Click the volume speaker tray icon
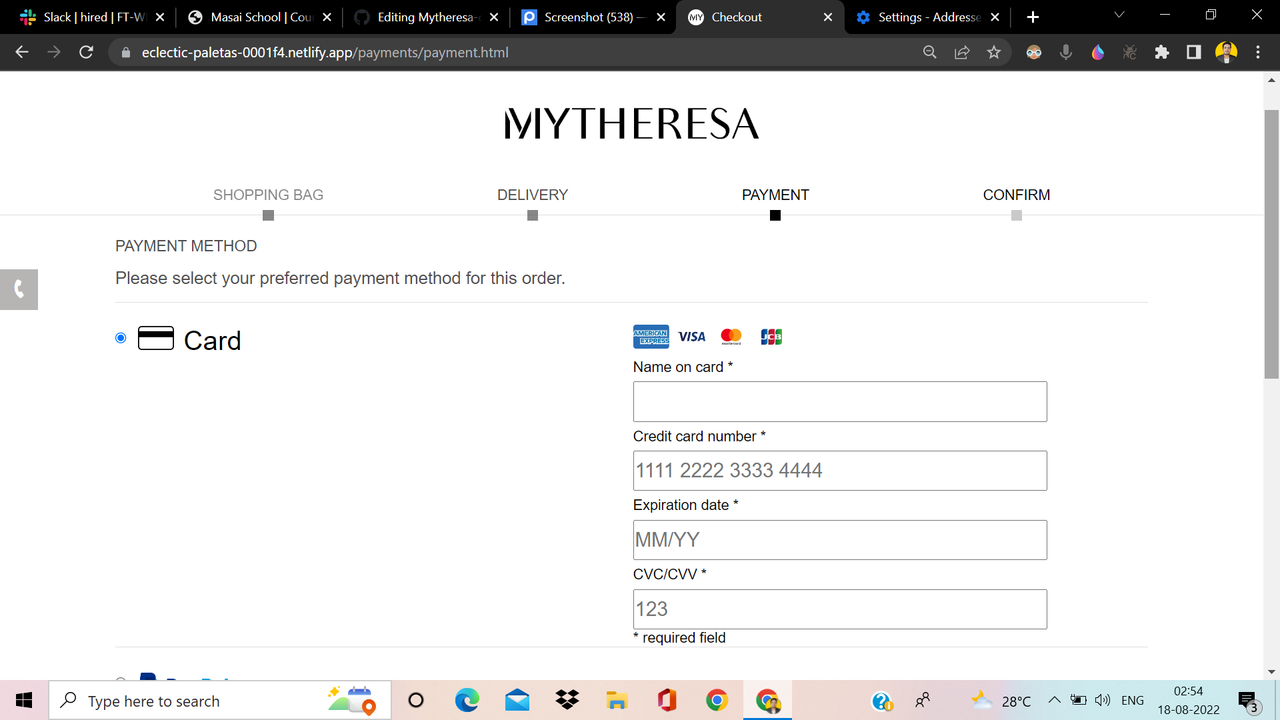This screenshot has height=720, width=1280. coord(1103,700)
